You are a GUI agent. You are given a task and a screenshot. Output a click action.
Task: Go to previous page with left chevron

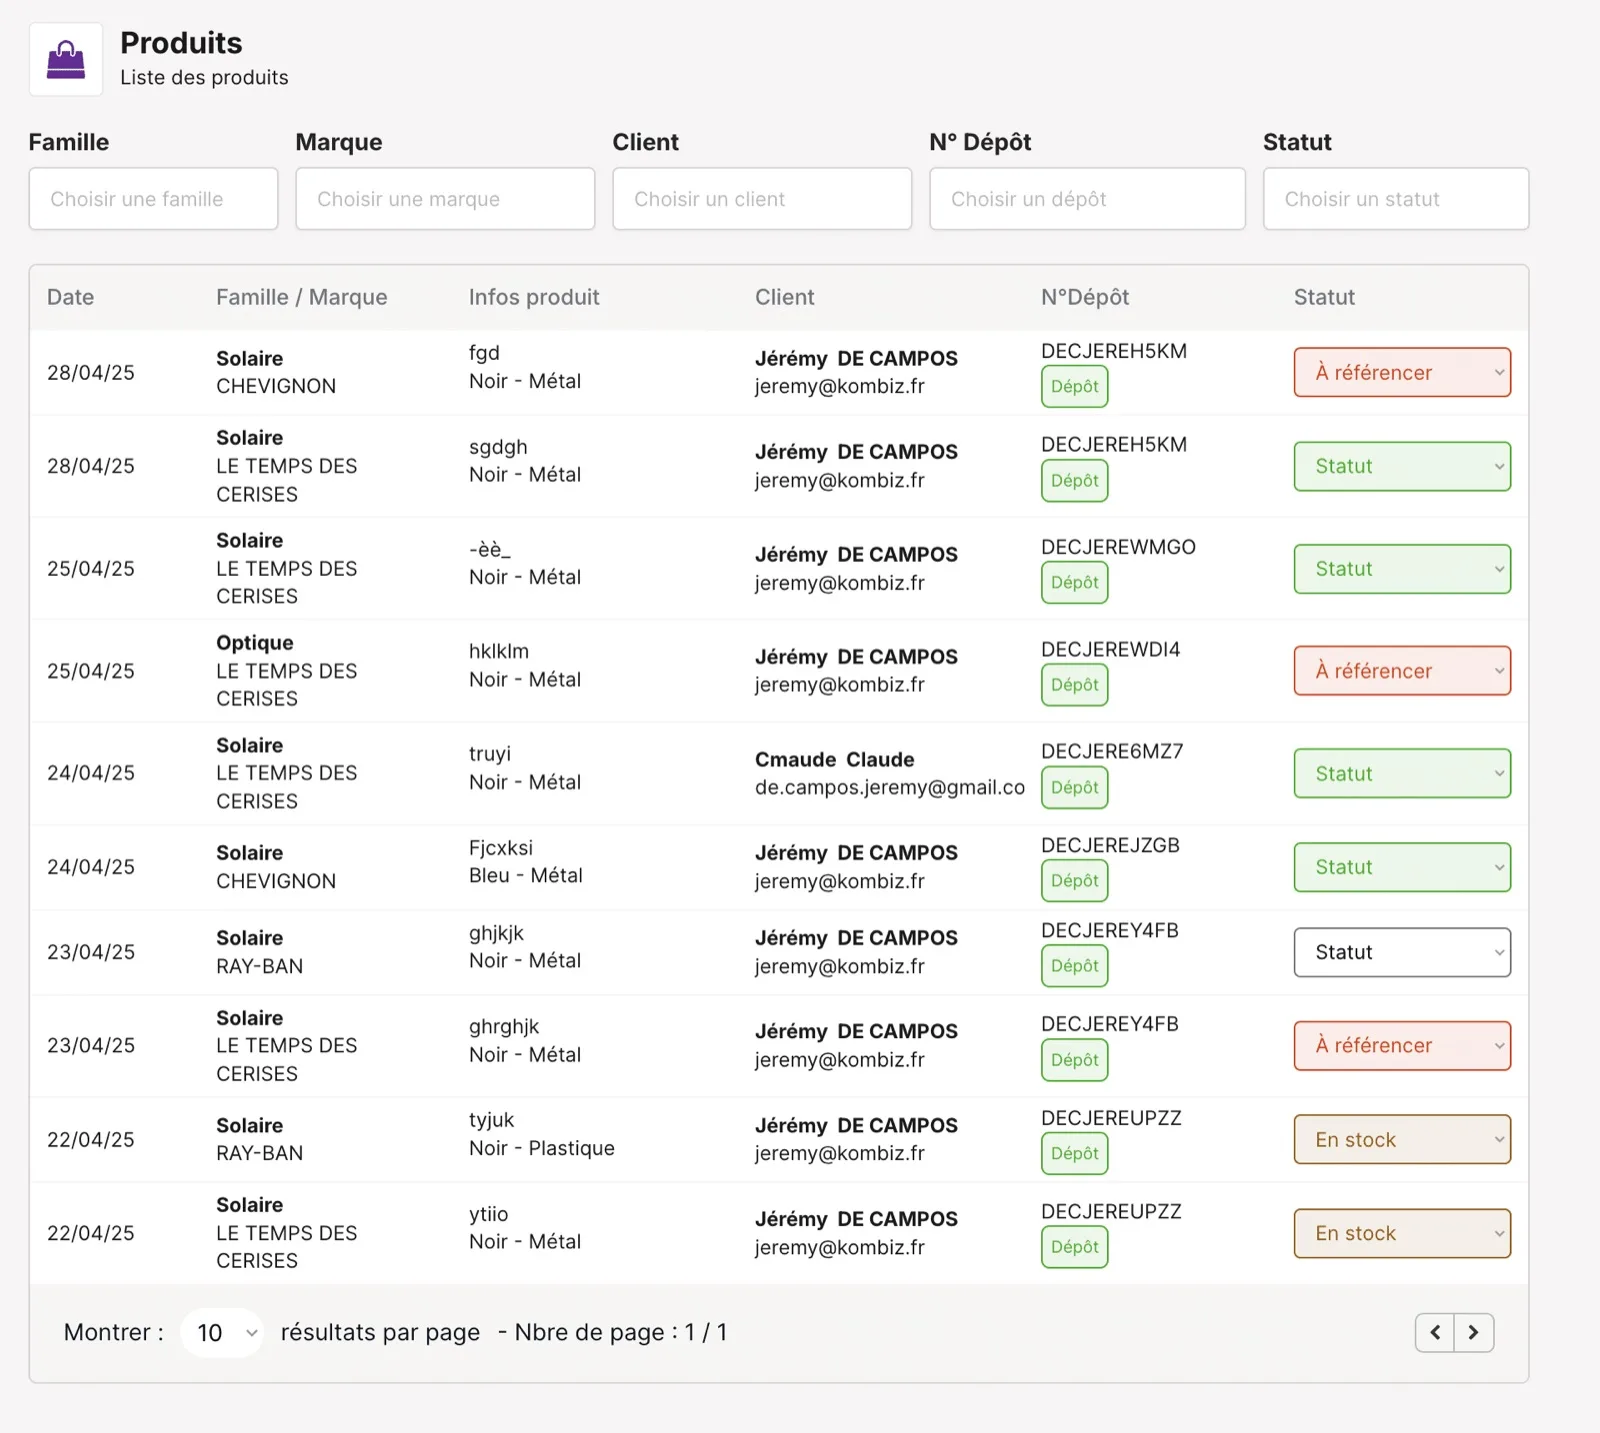tap(1435, 1332)
